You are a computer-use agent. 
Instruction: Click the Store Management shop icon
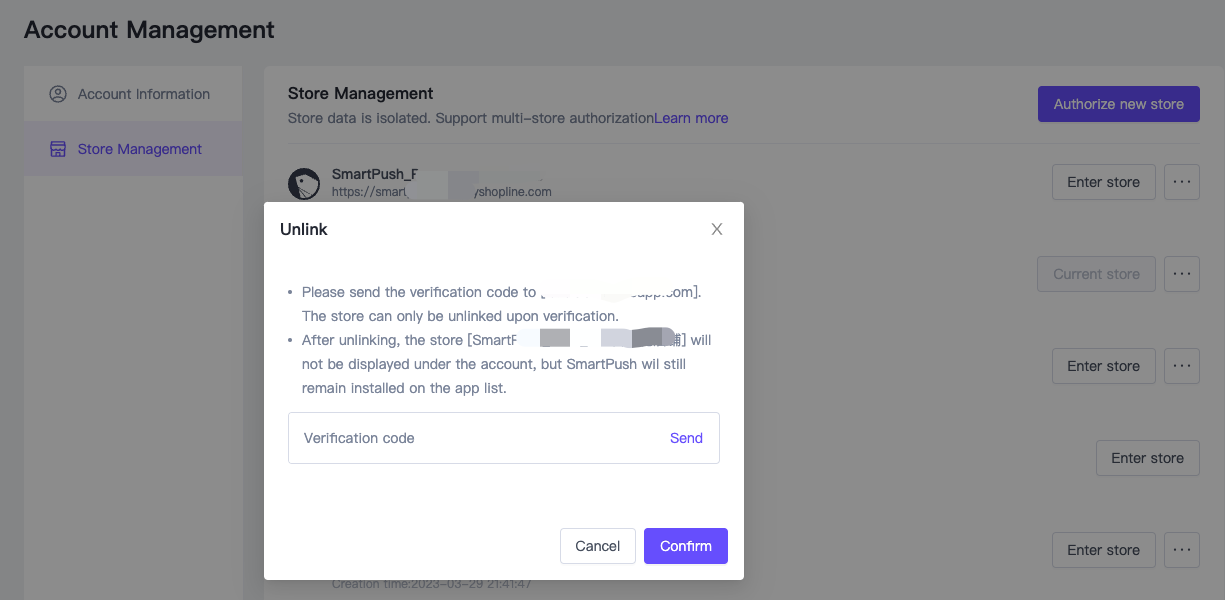58,149
